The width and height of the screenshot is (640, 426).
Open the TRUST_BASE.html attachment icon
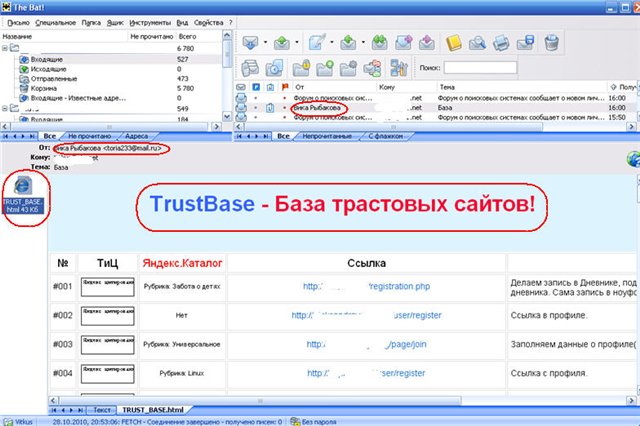pos(23,196)
